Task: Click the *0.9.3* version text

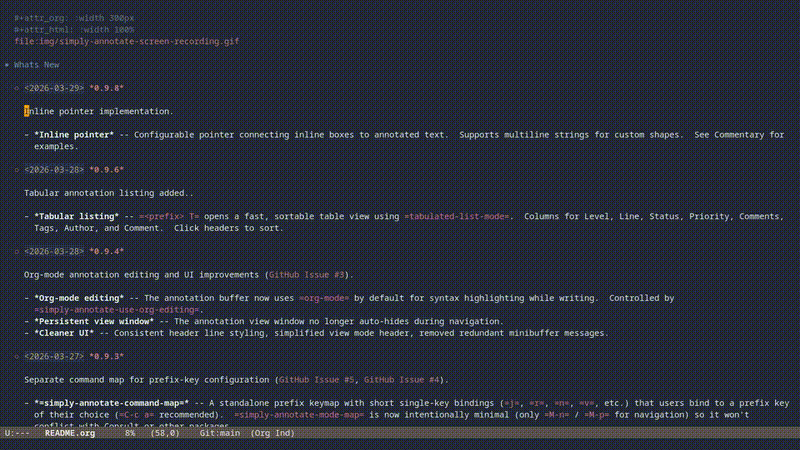Action: pos(107,357)
